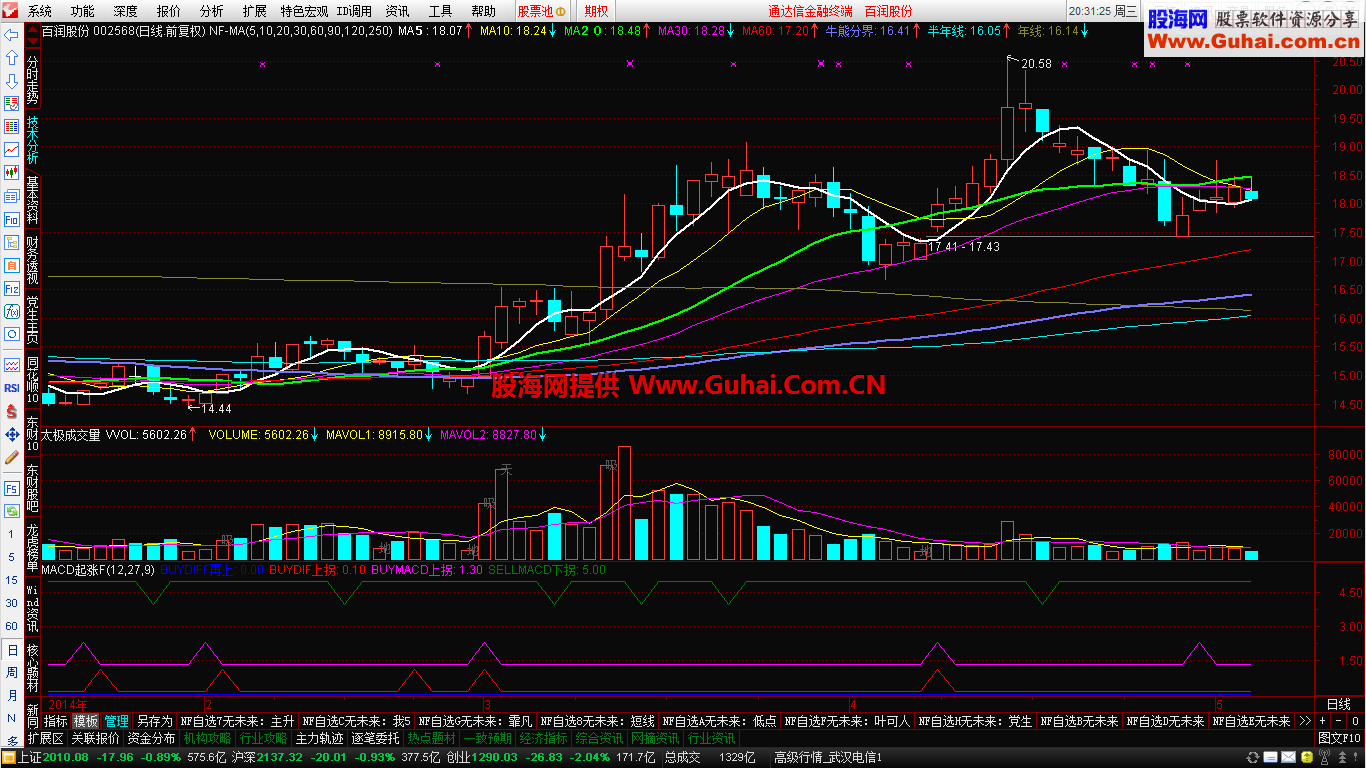1366x768 pixels.
Task: Click the − zoom button at chart bottom-right
Action: [x=1338, y=721]
